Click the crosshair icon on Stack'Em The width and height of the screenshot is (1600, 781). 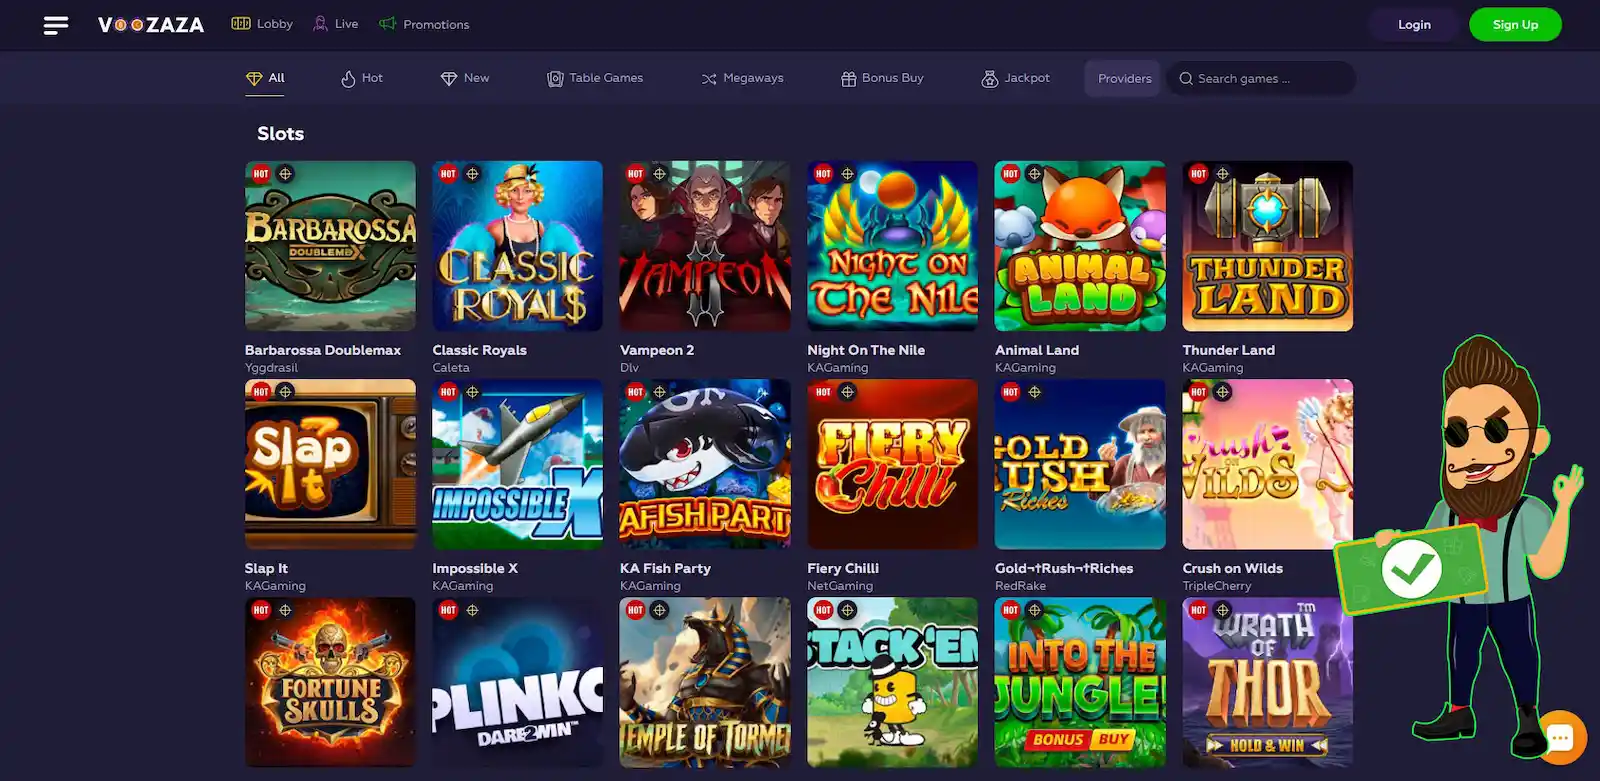847,610
